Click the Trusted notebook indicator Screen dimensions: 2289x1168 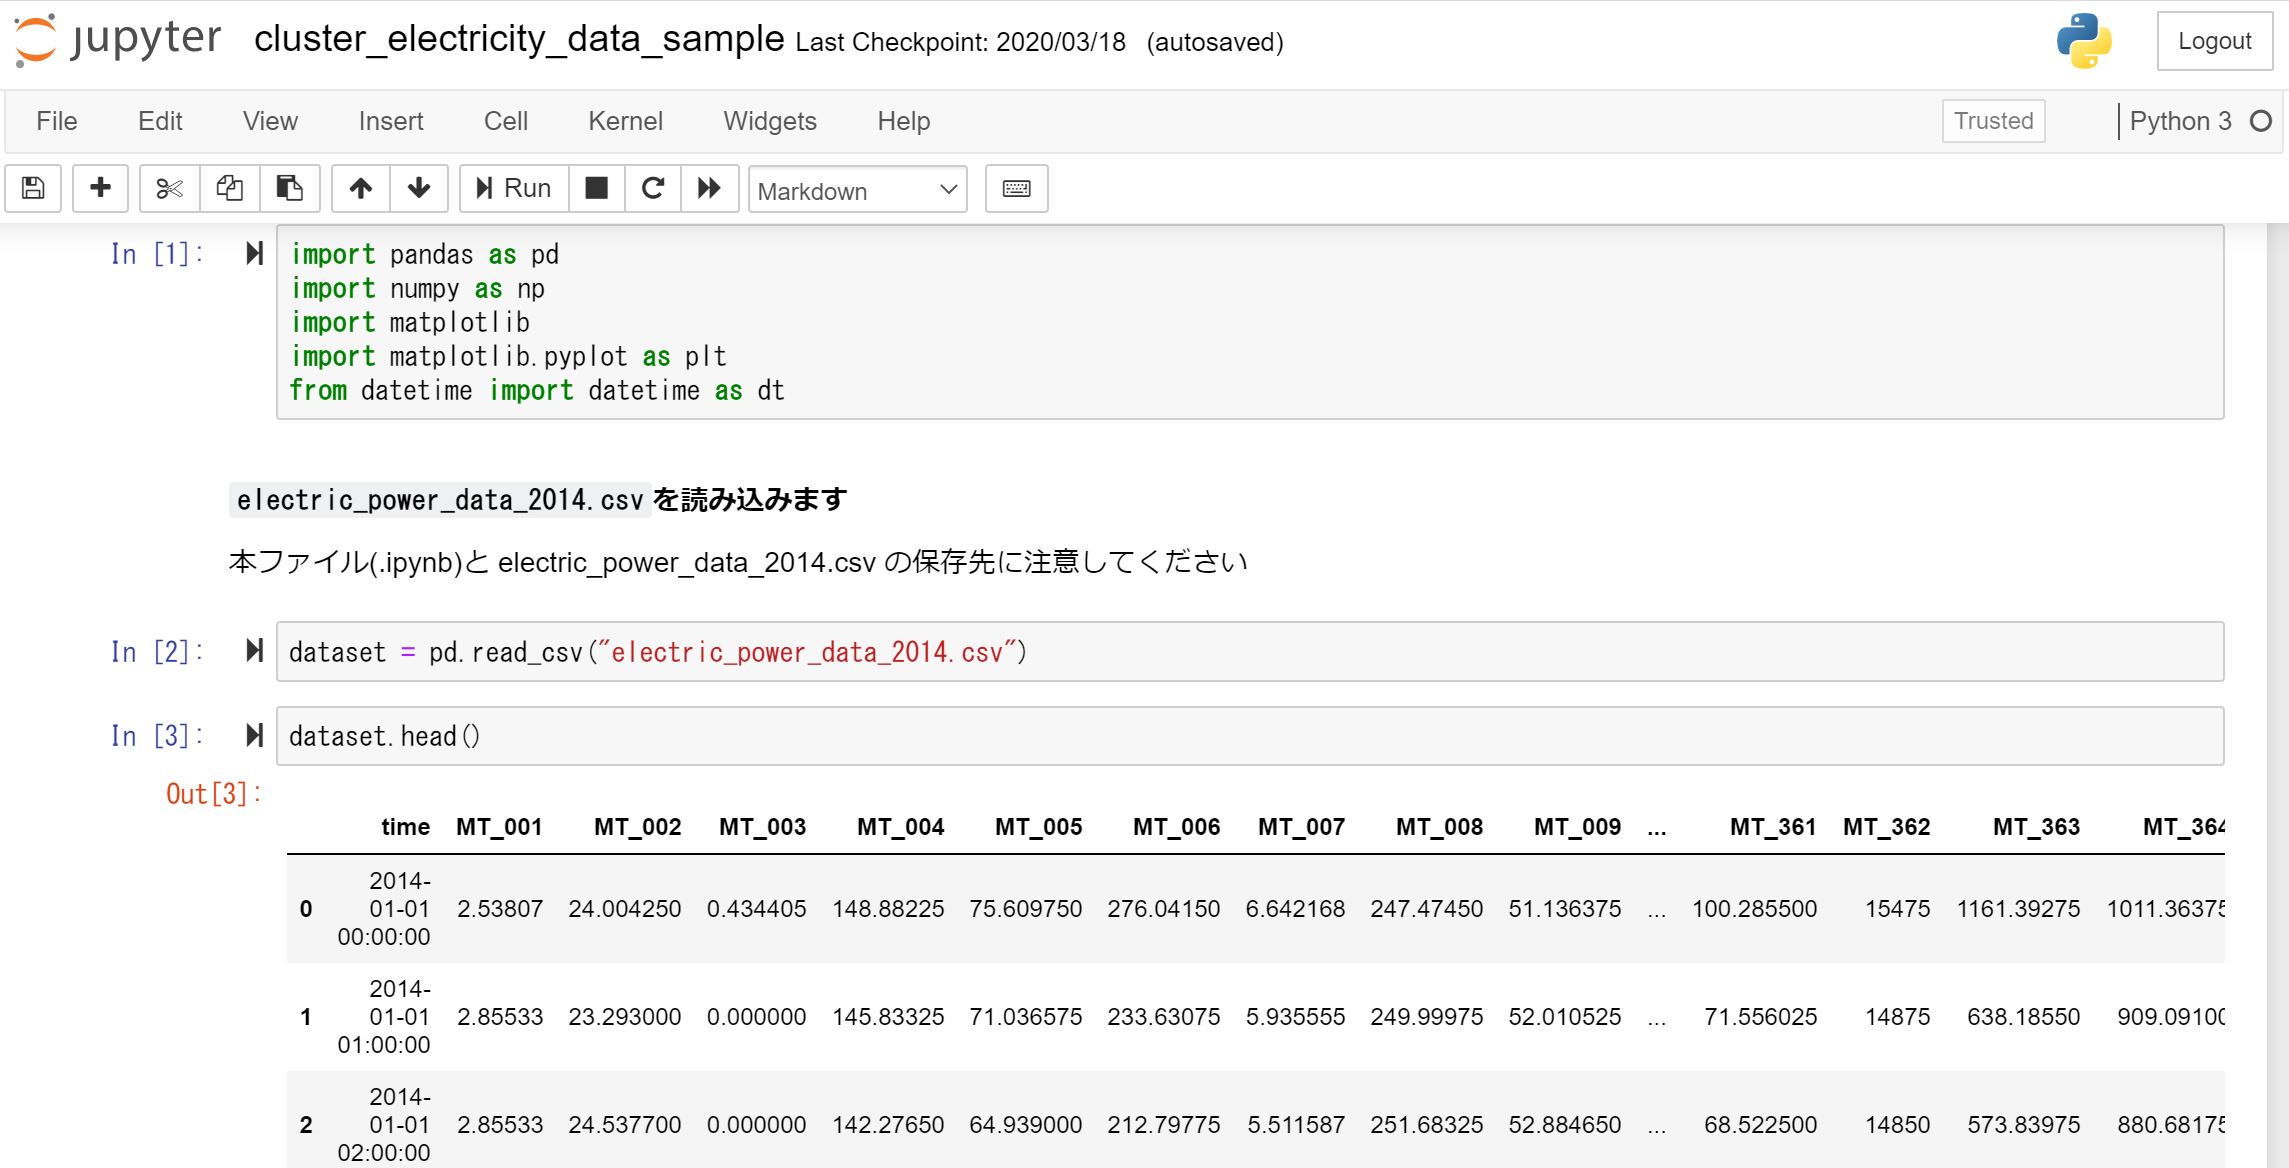[x=1993, y=121]
